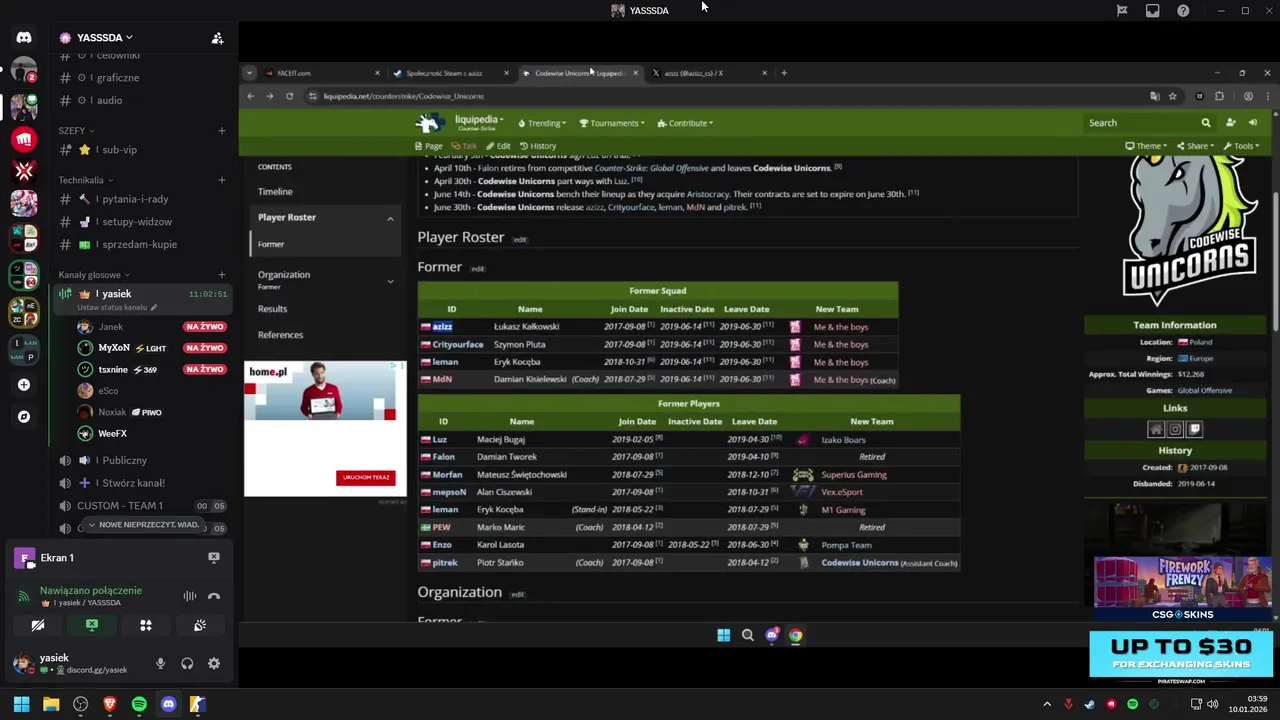Open the Discover servers compass icon
Image resolution: width=1280 pixels, height=720 pixels.
24,417
